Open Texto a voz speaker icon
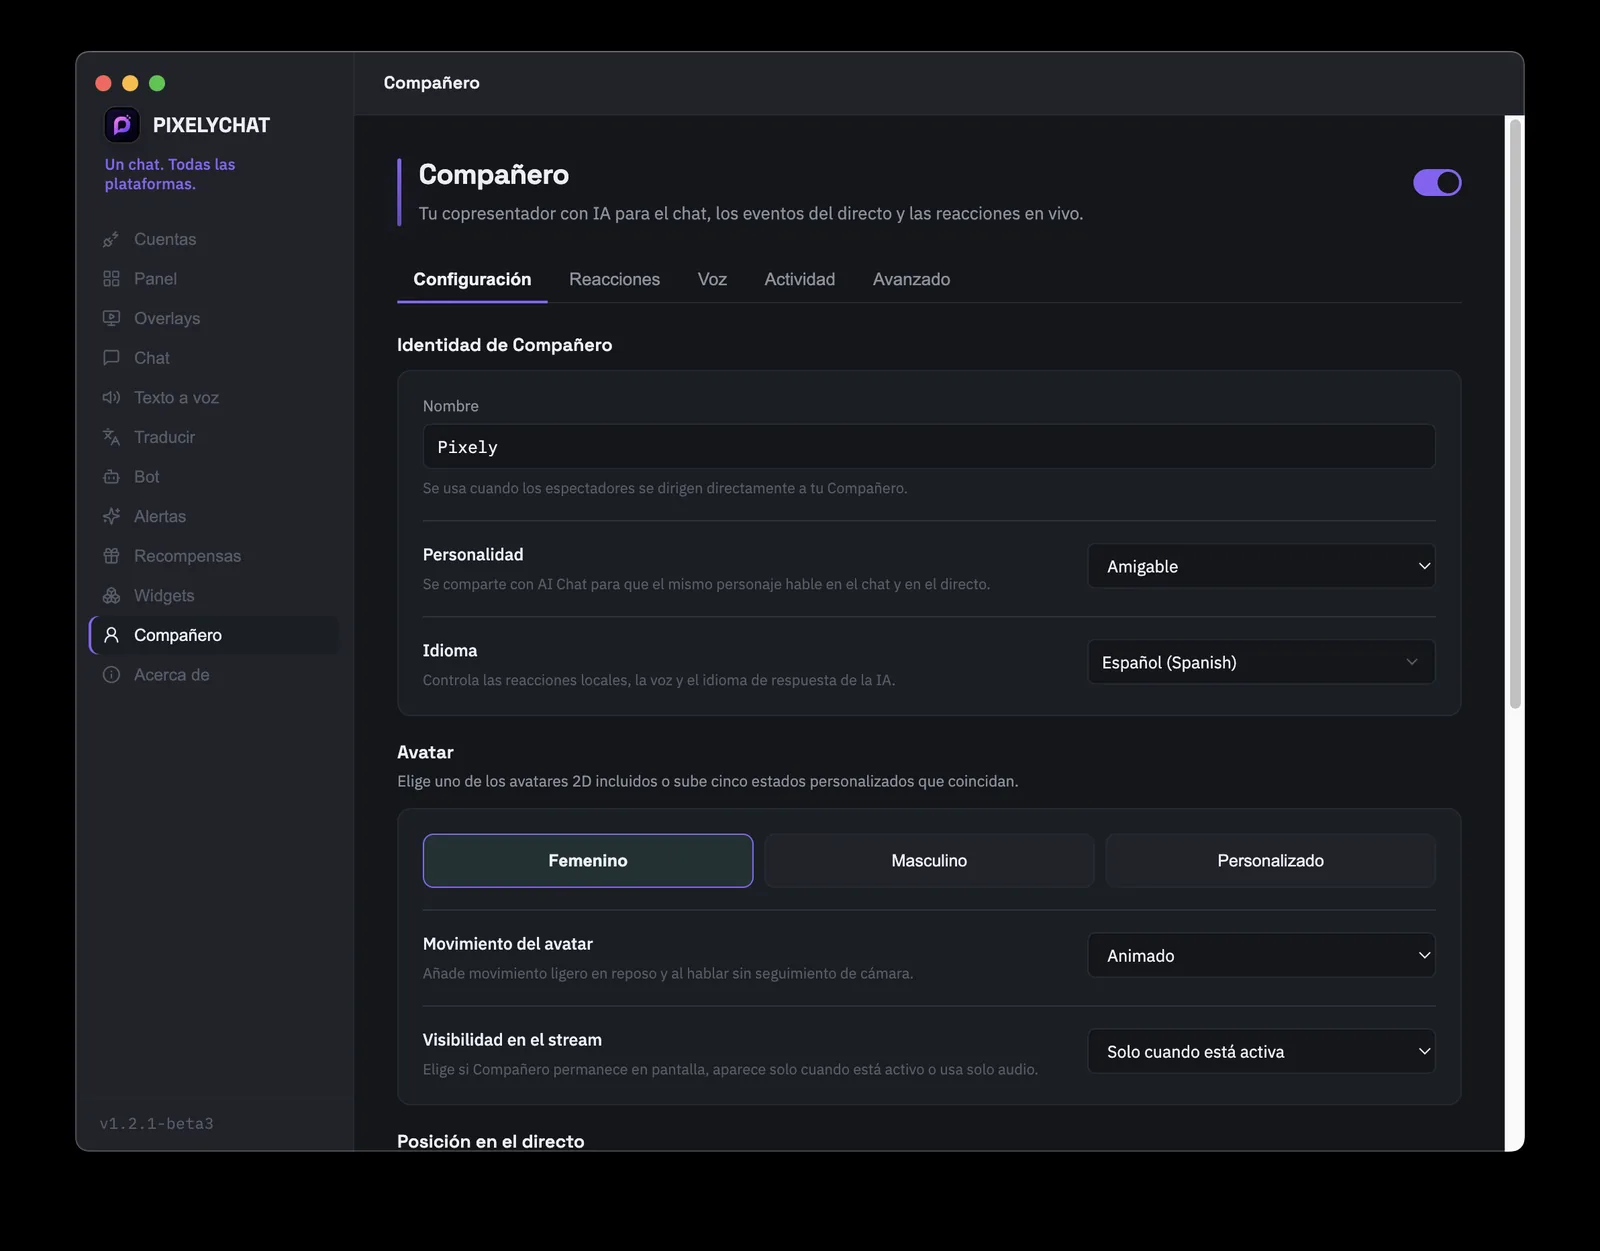 click(111, 397)
